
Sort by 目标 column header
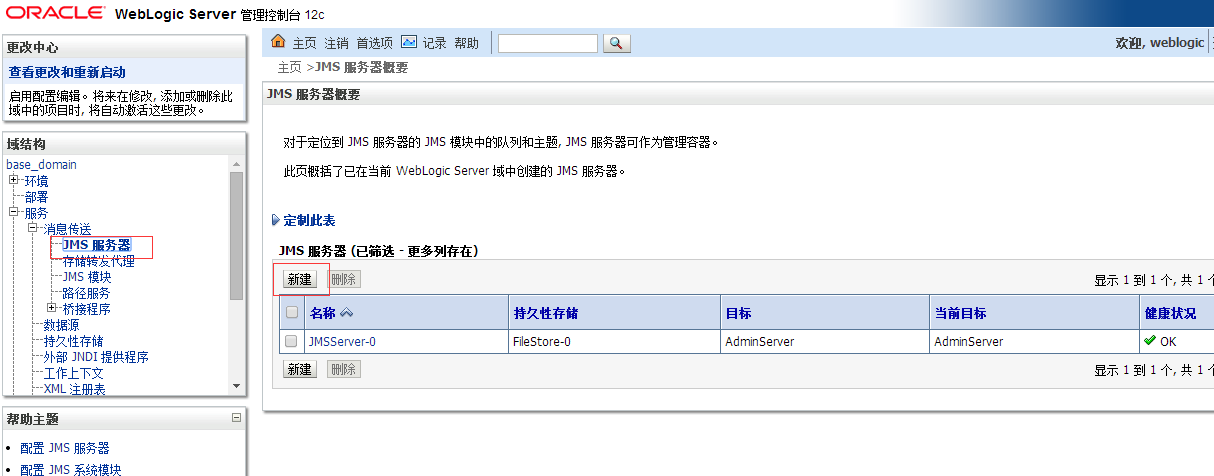click(x=738, y=313)
